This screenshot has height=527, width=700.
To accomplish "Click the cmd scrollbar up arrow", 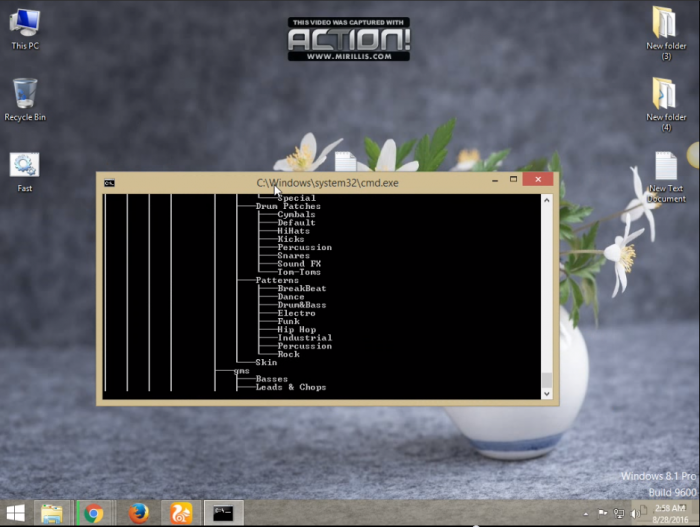I will [546, 201].
